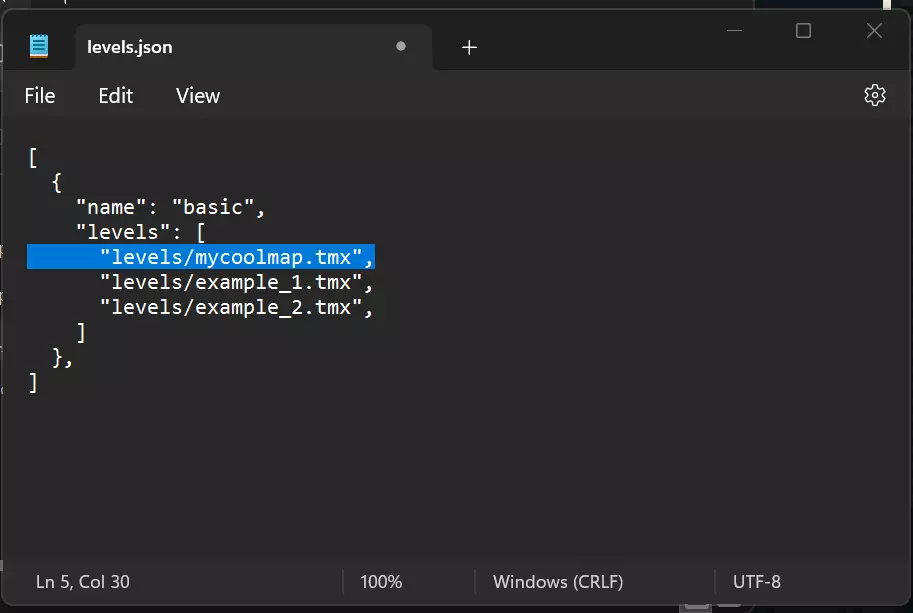This screenshot has height=613, width=913.
Task: Open the File menu
Action: 40,96
